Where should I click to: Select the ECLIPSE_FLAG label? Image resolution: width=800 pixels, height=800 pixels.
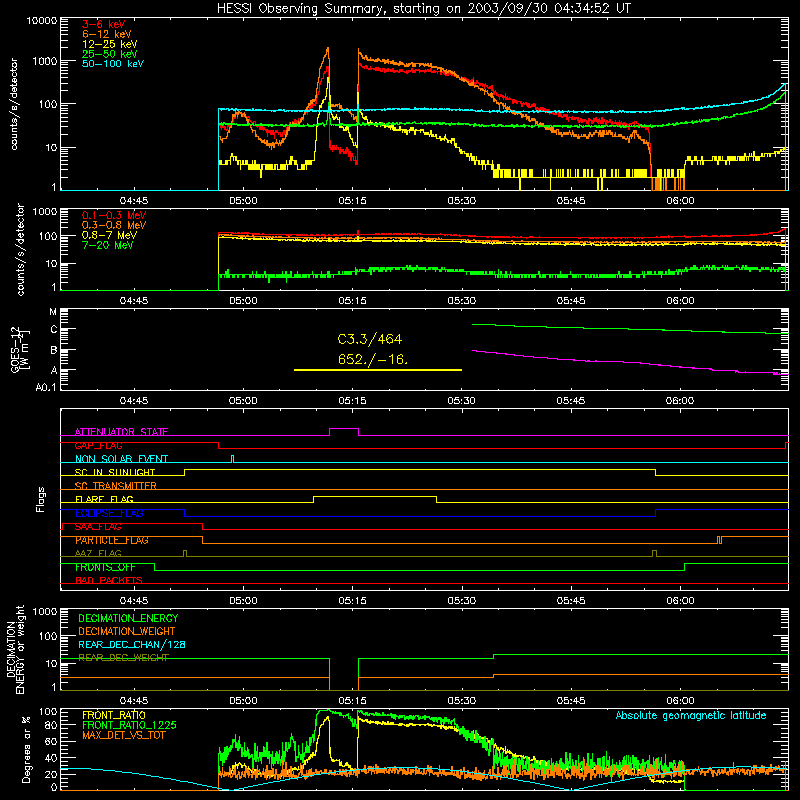pos(109,513)
